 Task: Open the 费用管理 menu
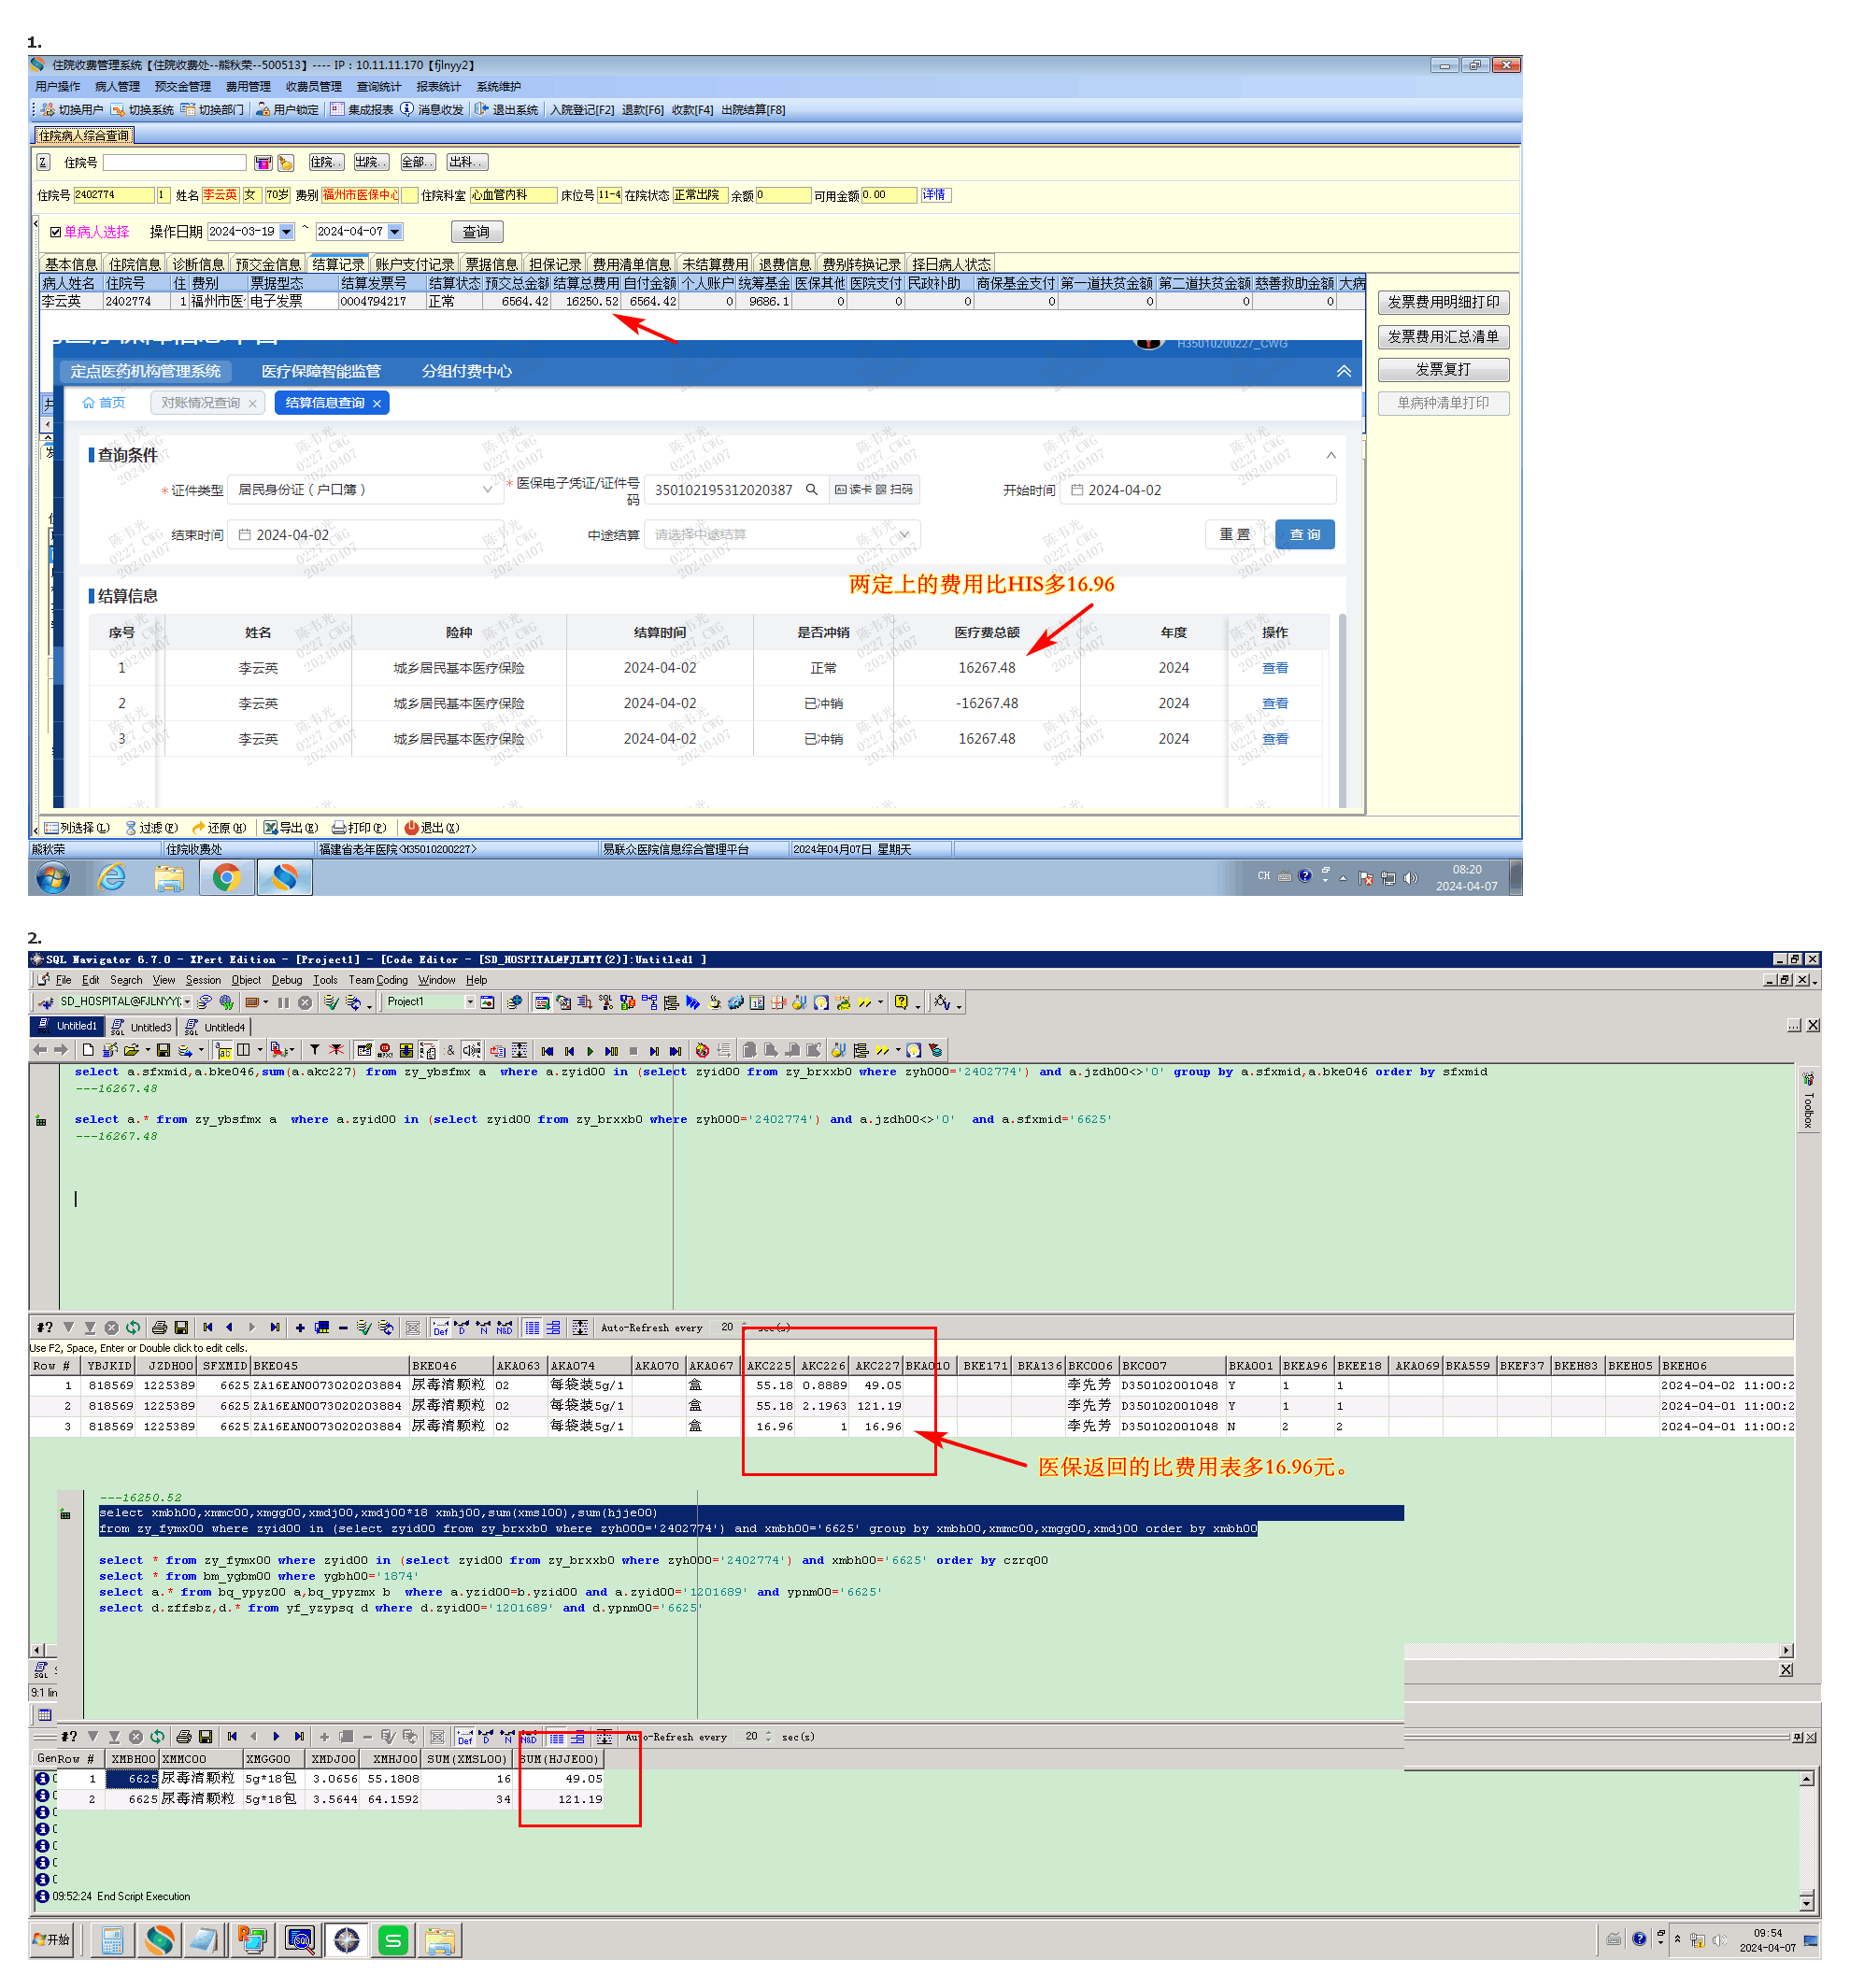[x=248, y=87]
